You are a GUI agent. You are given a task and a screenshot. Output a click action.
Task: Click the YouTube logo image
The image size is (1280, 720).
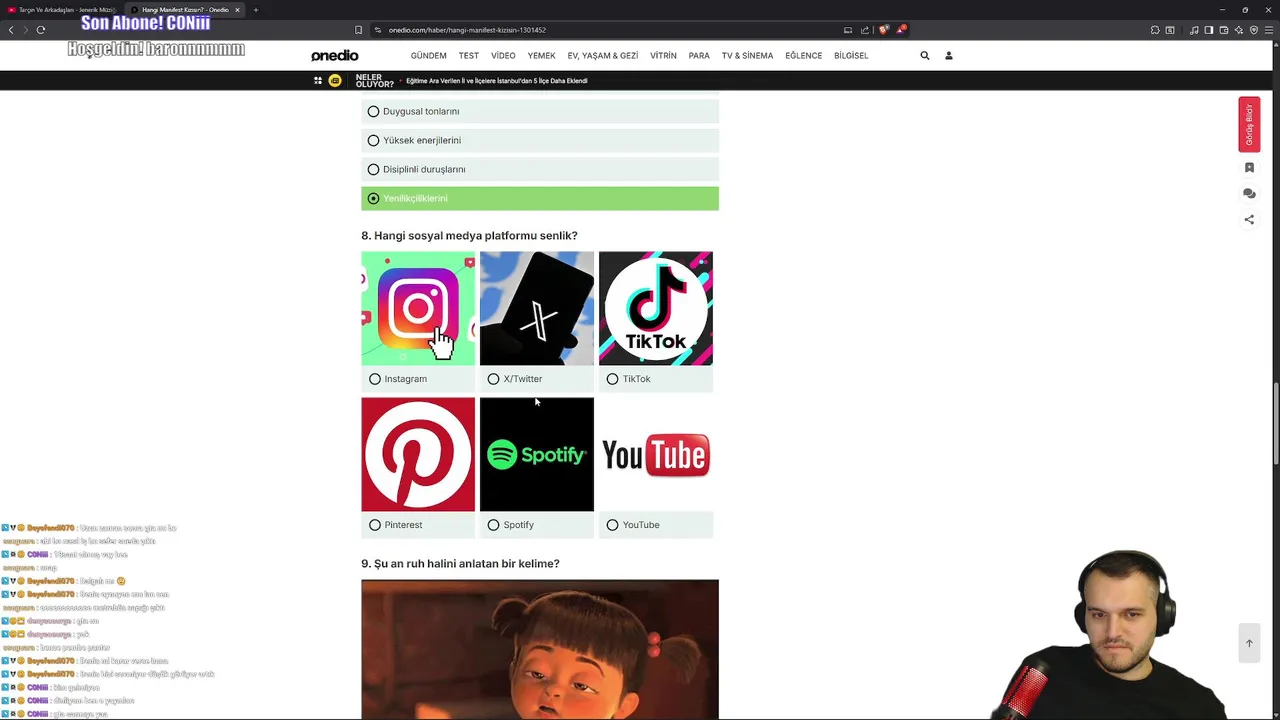[656, 454]
